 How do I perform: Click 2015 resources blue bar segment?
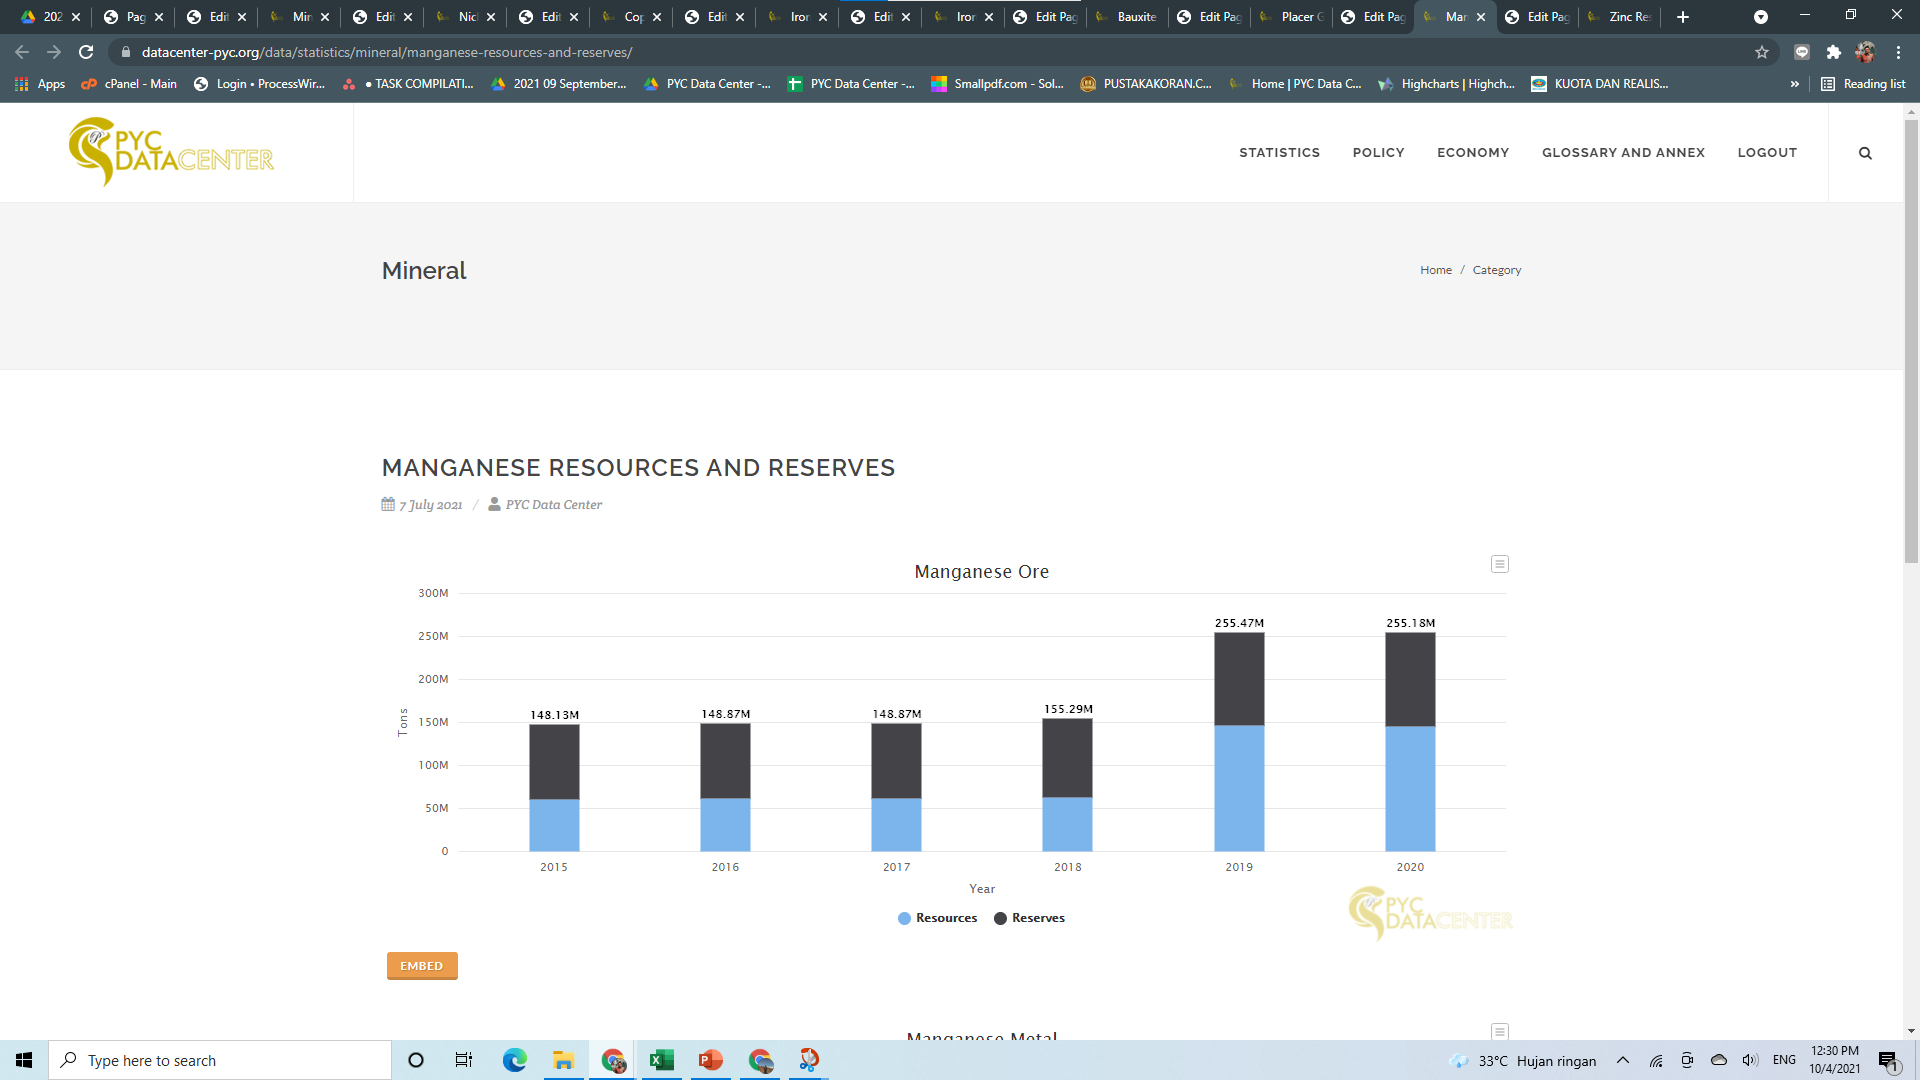554,825
